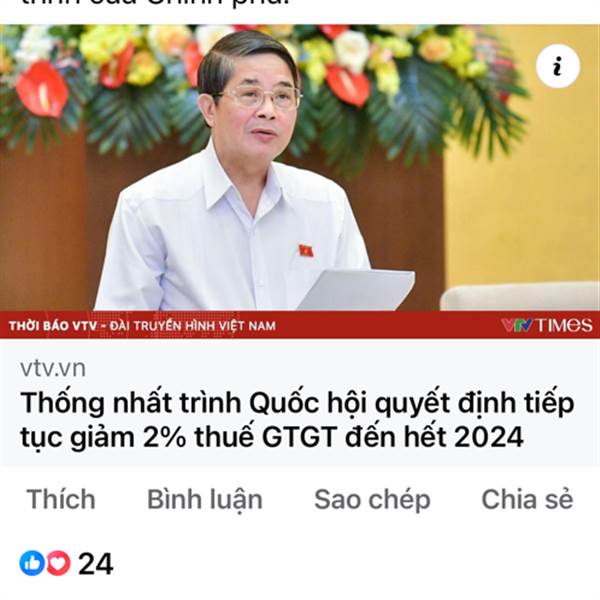Tap the paper document held in photo
Screen dimensions: 600x600
click(356, 289)
